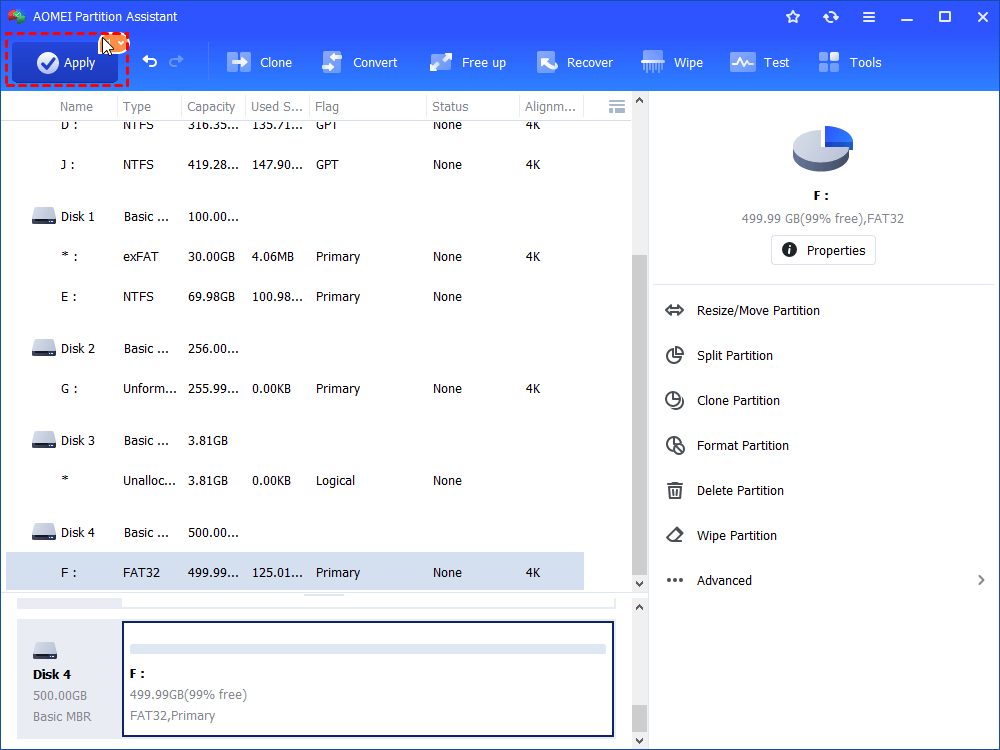Screen dimensions: 1000x750
Task: Click the partition list scroll-up arrow
Action: (x=639, y=101)
